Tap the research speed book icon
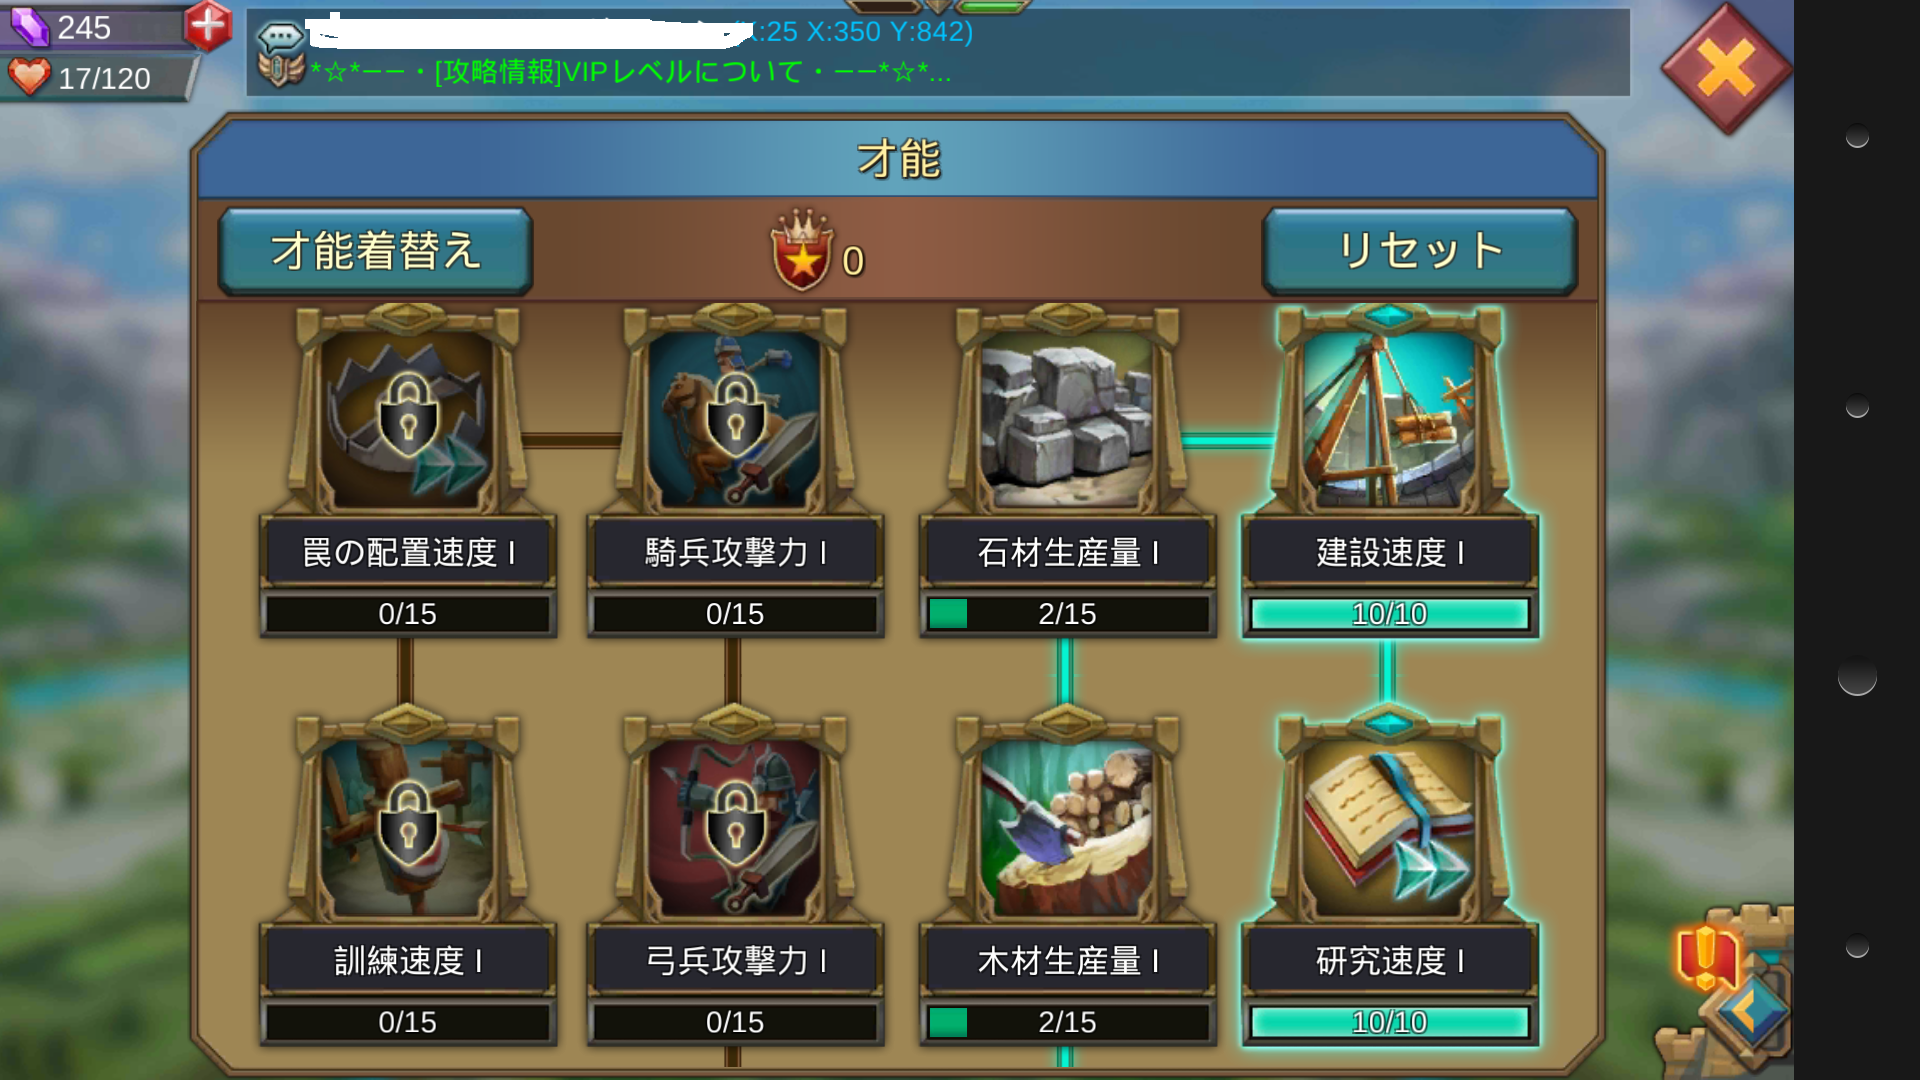The width and height of the screenshot is (1920, 1080). tap(1389, 828)
